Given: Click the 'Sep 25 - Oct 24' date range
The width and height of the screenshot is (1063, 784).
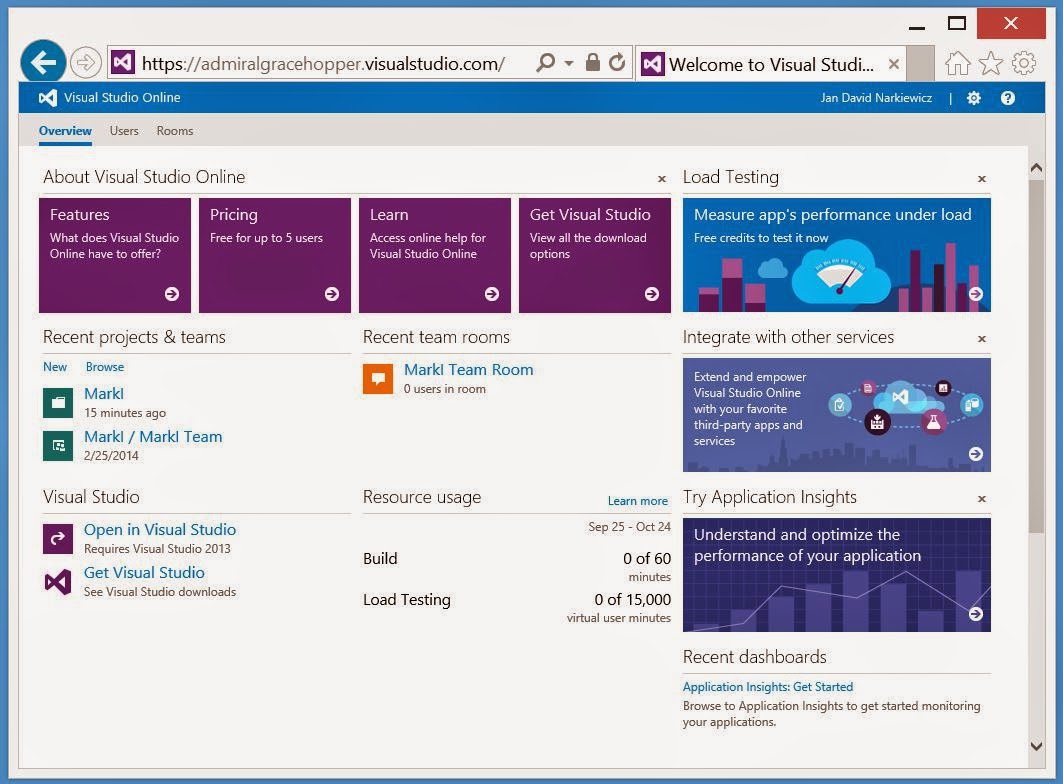Looking at the screenshot, I should [x=629, y=527].
